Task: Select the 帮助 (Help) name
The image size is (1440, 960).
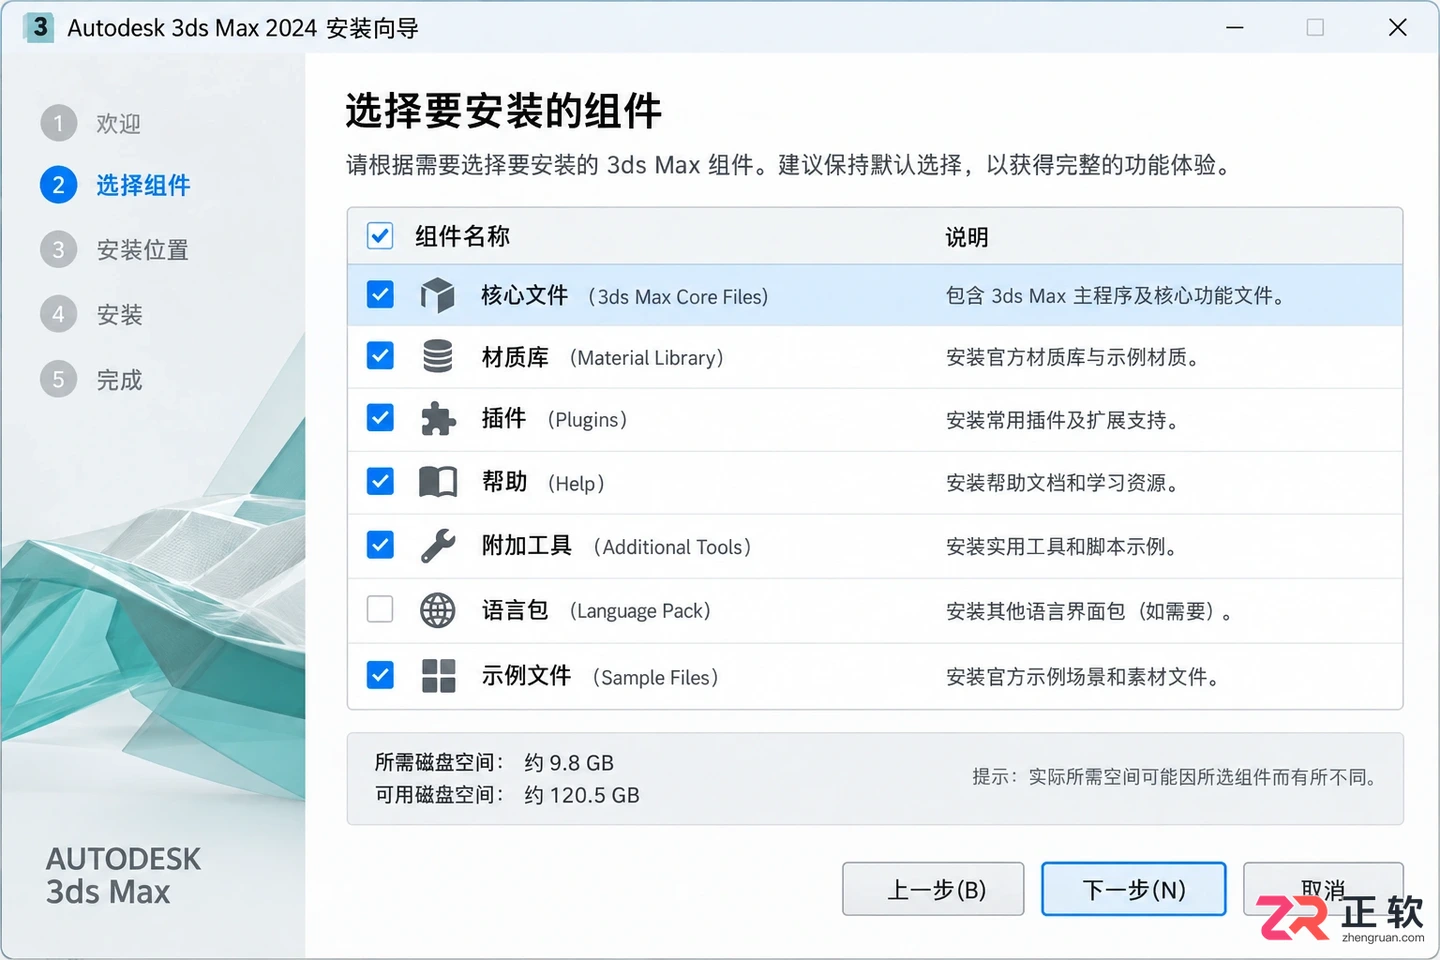Action: pos(543,483)
